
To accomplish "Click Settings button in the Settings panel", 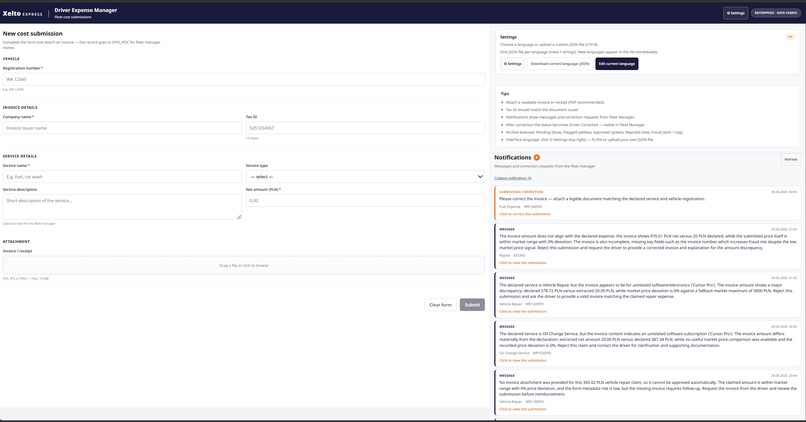I will (512, 64).
